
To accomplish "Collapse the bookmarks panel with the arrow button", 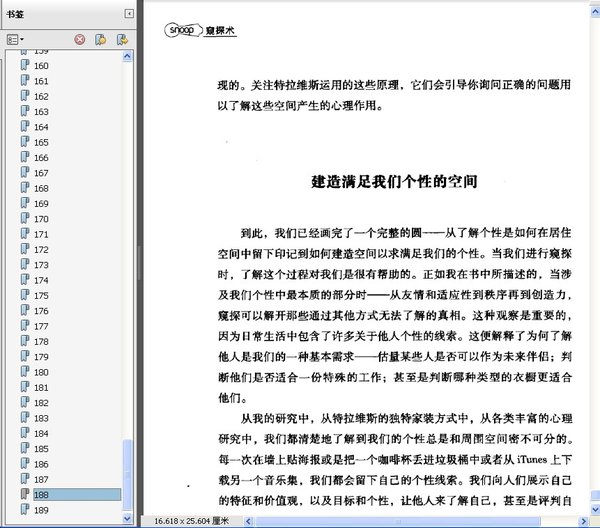I will coord(129,14).
